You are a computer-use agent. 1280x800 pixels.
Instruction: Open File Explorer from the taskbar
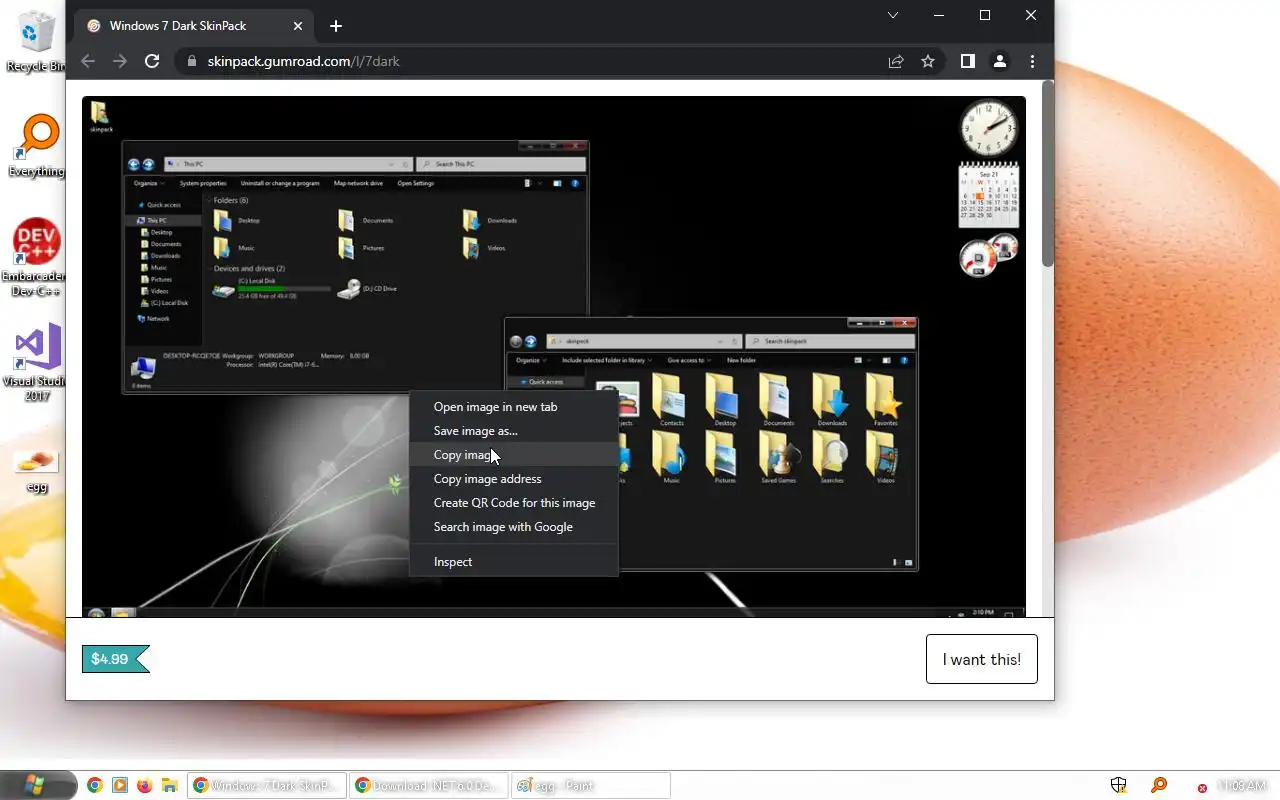coord(170,786)
